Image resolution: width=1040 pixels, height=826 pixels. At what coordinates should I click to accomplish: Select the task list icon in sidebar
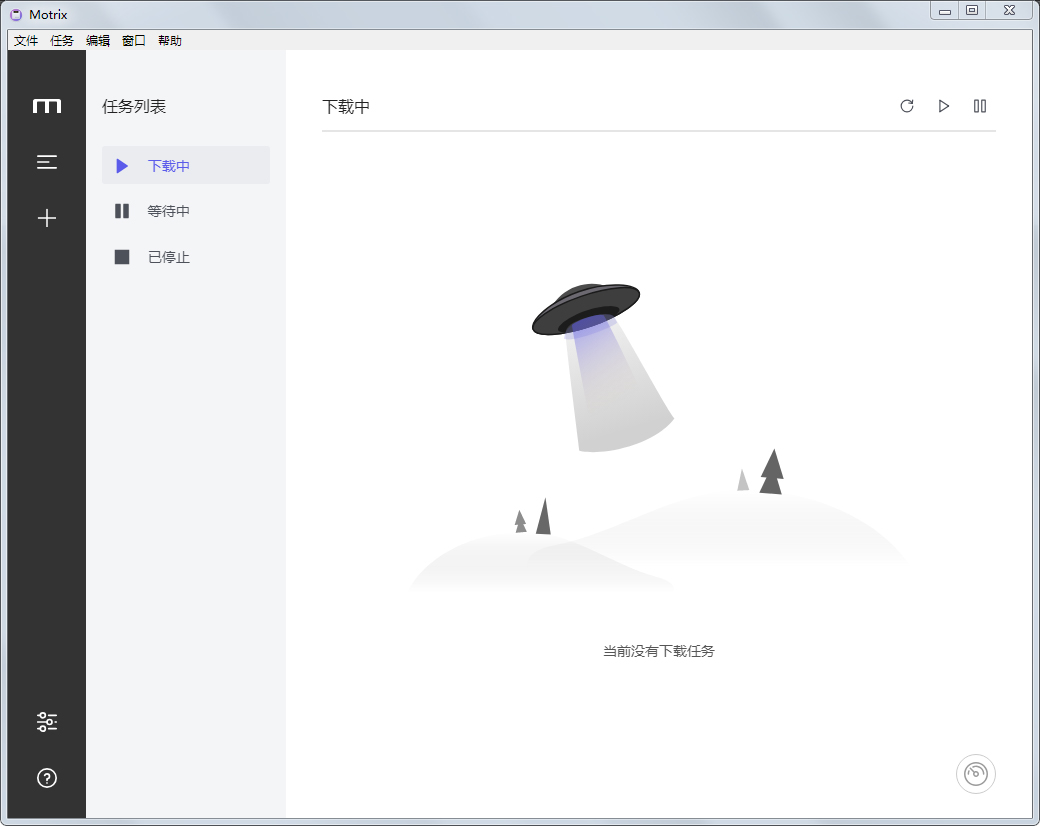click(x=46, y=162)
